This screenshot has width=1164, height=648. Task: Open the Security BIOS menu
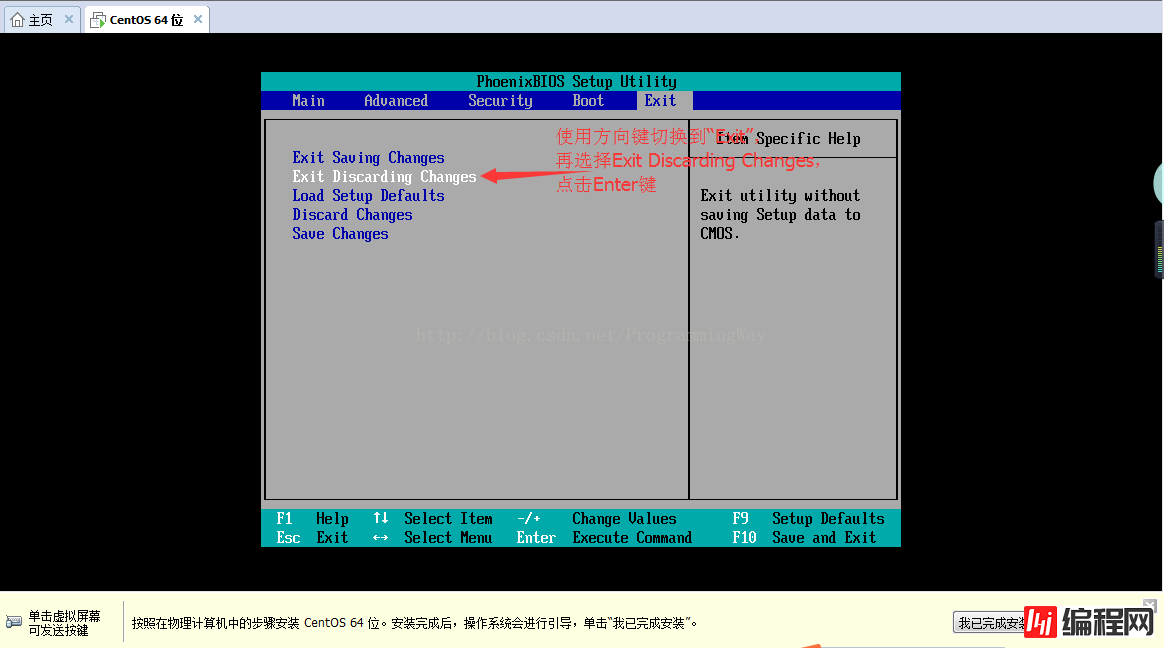pyautogui.click(x=500, y=101)
